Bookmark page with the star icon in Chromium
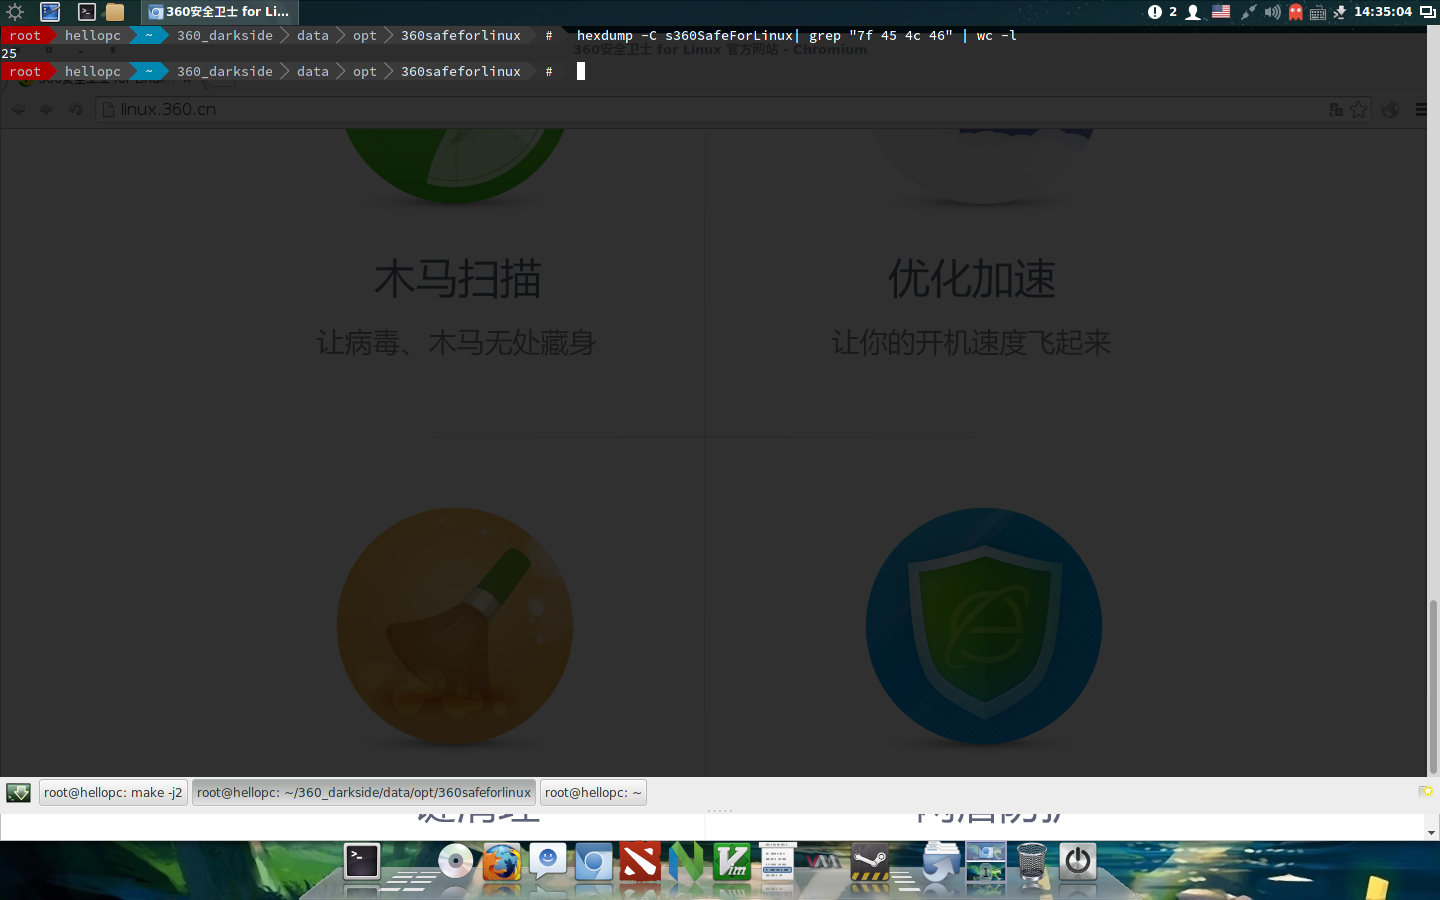The width and height of the screenshot is (1440, 900). click(1359, 109)
